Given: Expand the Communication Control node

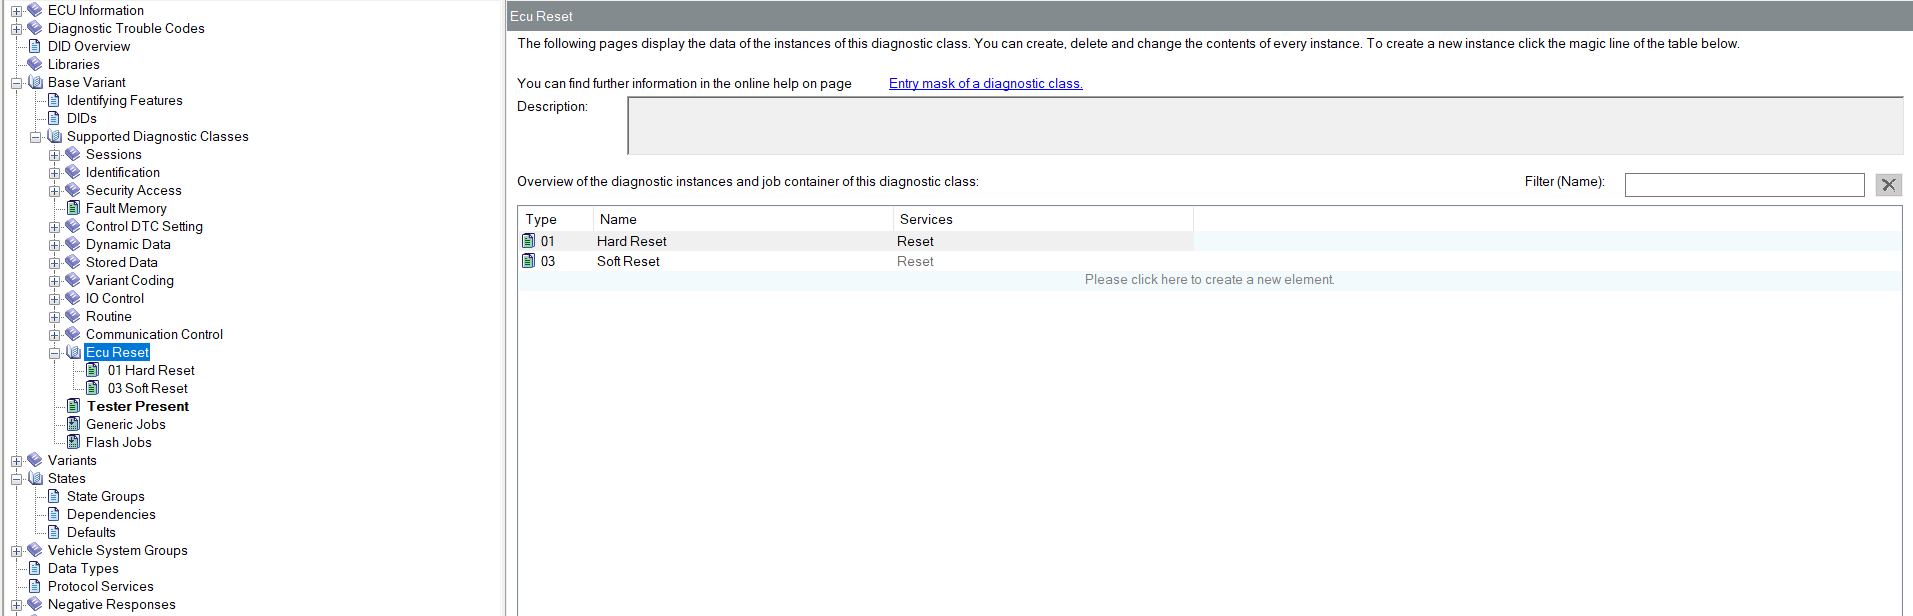Looking at the screenshot, I should pos(54,335).
